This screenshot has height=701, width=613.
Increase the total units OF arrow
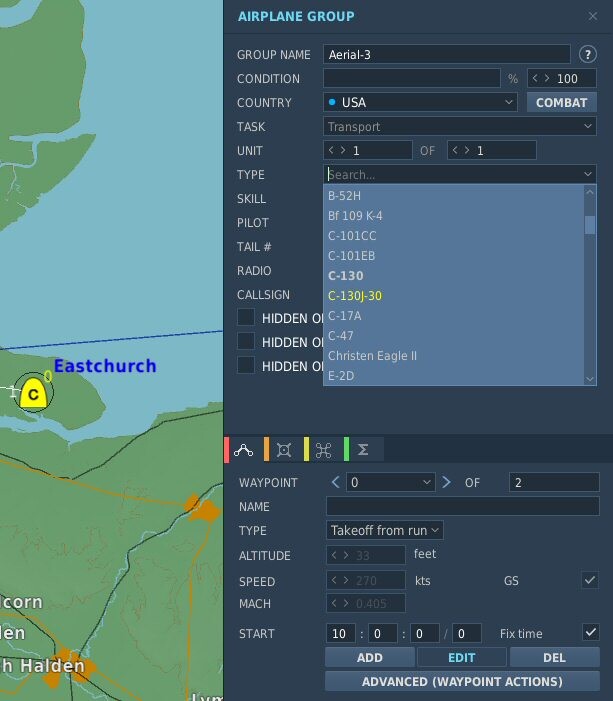(x=466, y=150)
